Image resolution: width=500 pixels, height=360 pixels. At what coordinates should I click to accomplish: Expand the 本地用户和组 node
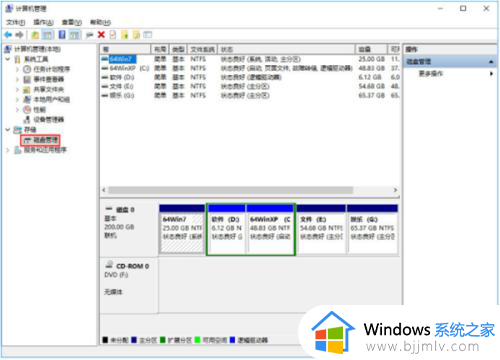[x=18, y=99]
